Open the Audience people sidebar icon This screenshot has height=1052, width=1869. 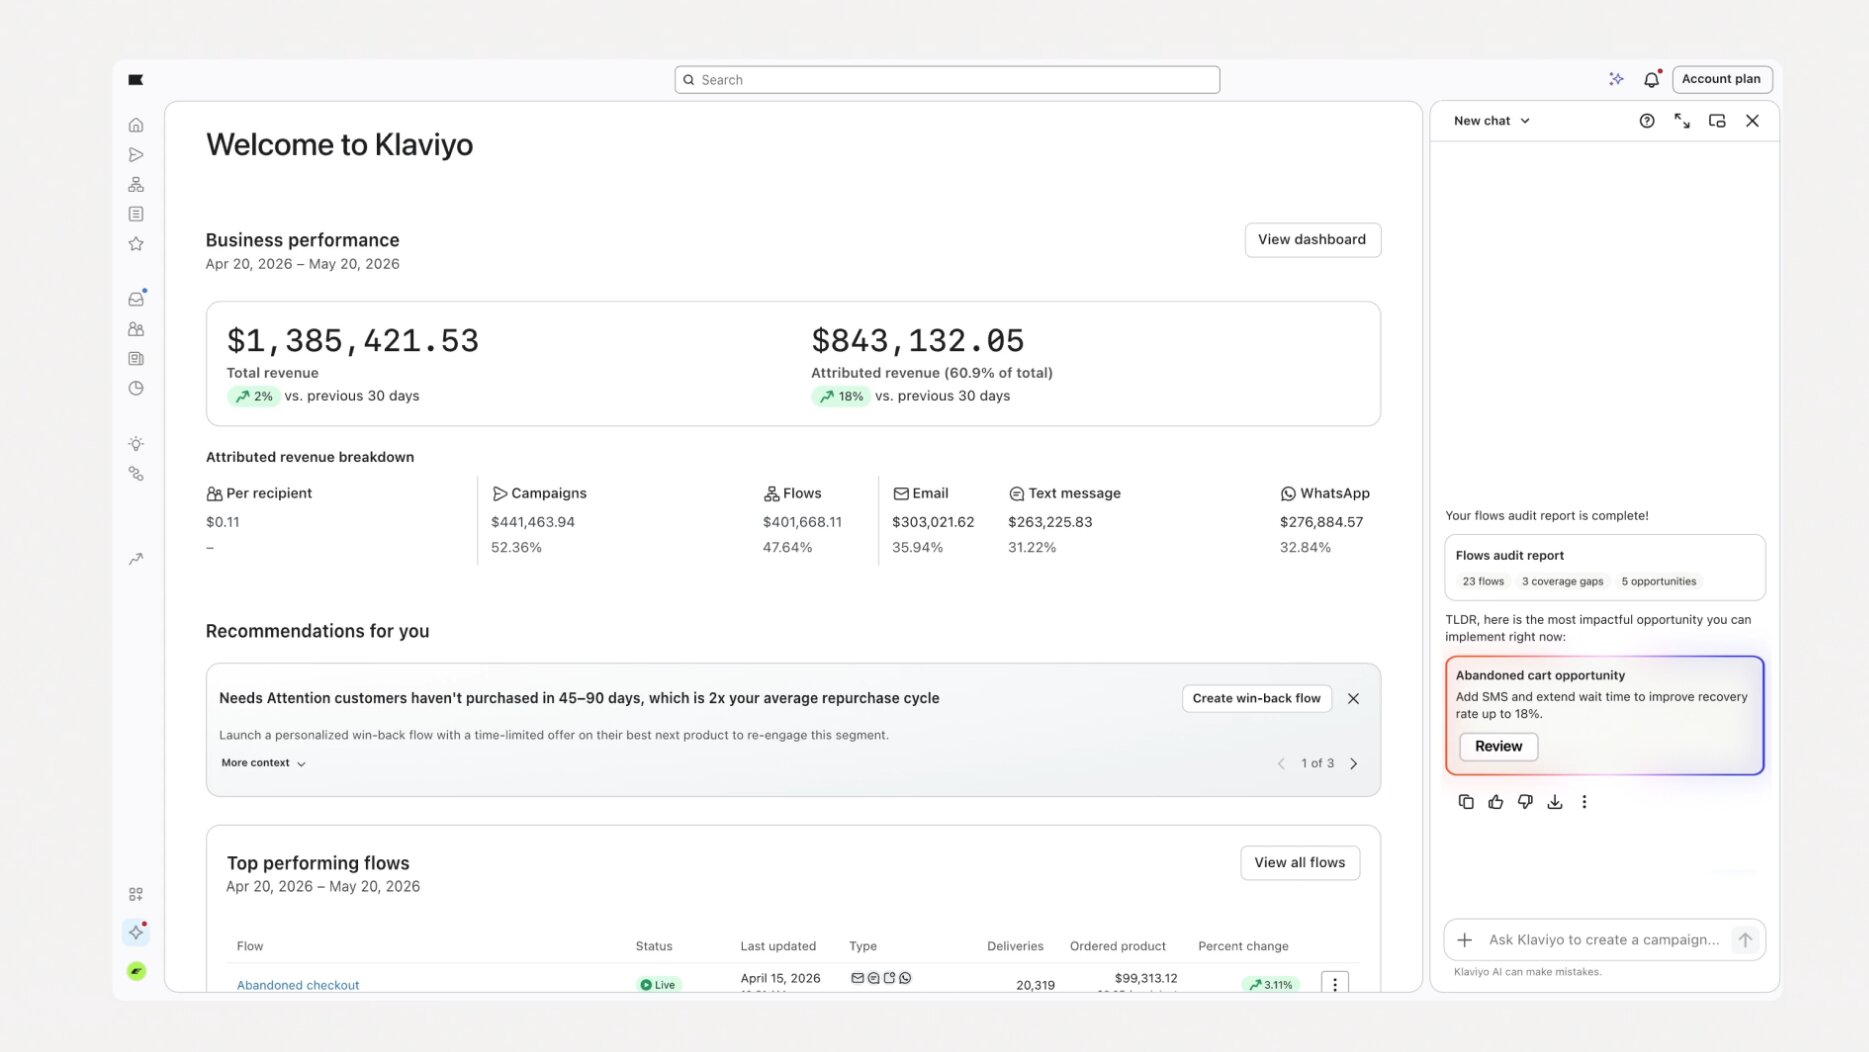(x=136, y=329)
